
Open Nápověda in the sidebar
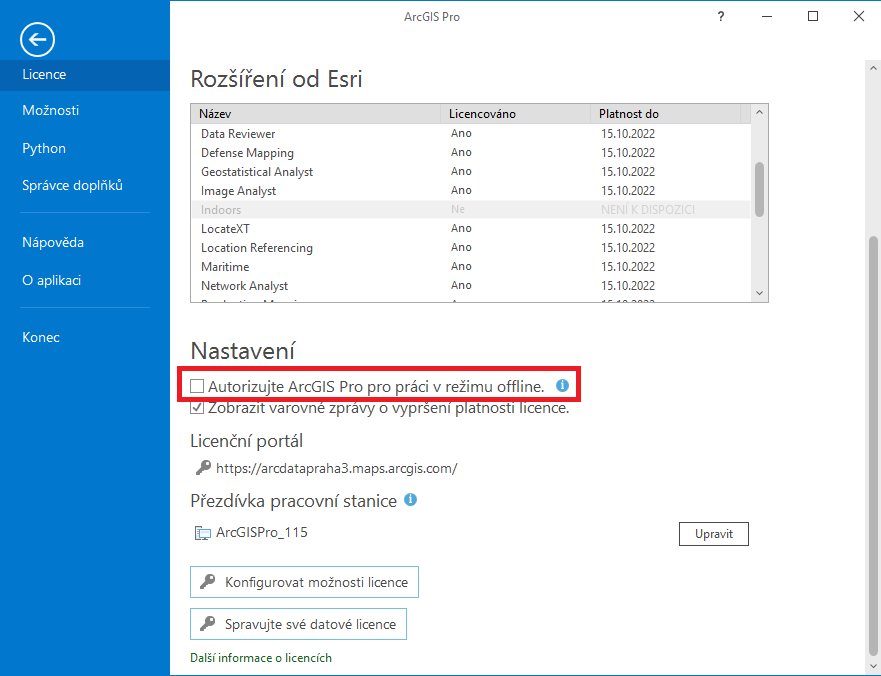[x=53, y=242]
